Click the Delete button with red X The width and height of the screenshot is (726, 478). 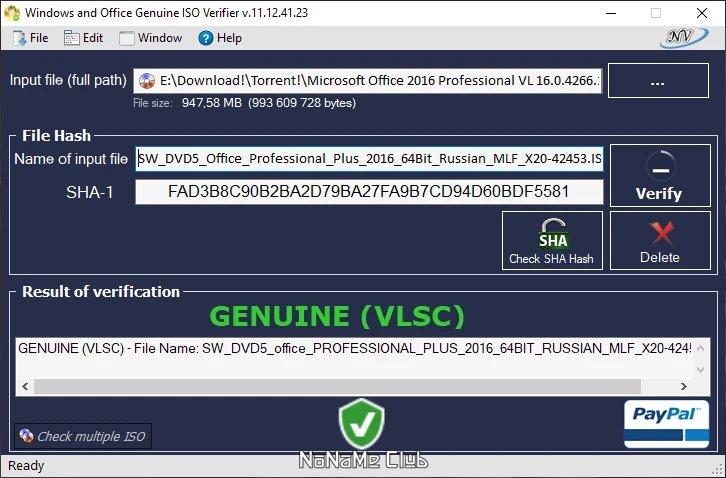tap(660, 240)
